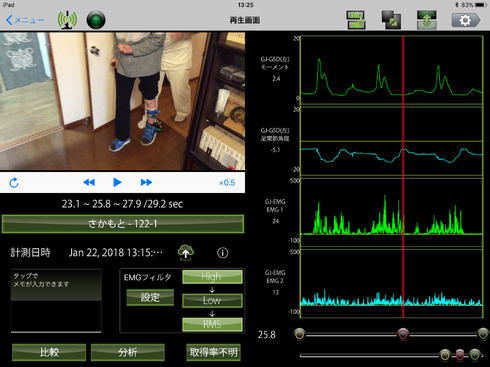Open the label display toggle icon in toolbar

pyautogui.click(x=356, y=20)
